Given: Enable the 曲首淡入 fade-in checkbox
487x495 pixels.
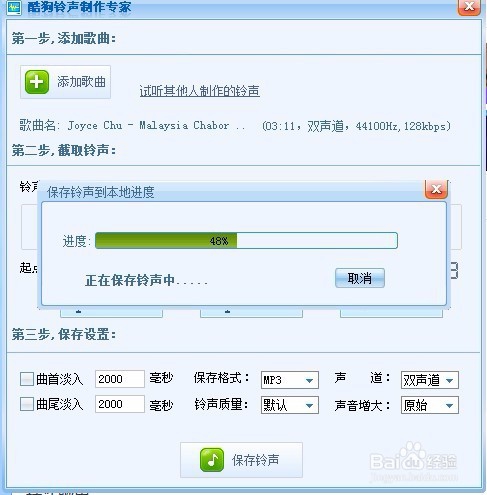Looking at the screenshot, I should [x=27, y=379].
